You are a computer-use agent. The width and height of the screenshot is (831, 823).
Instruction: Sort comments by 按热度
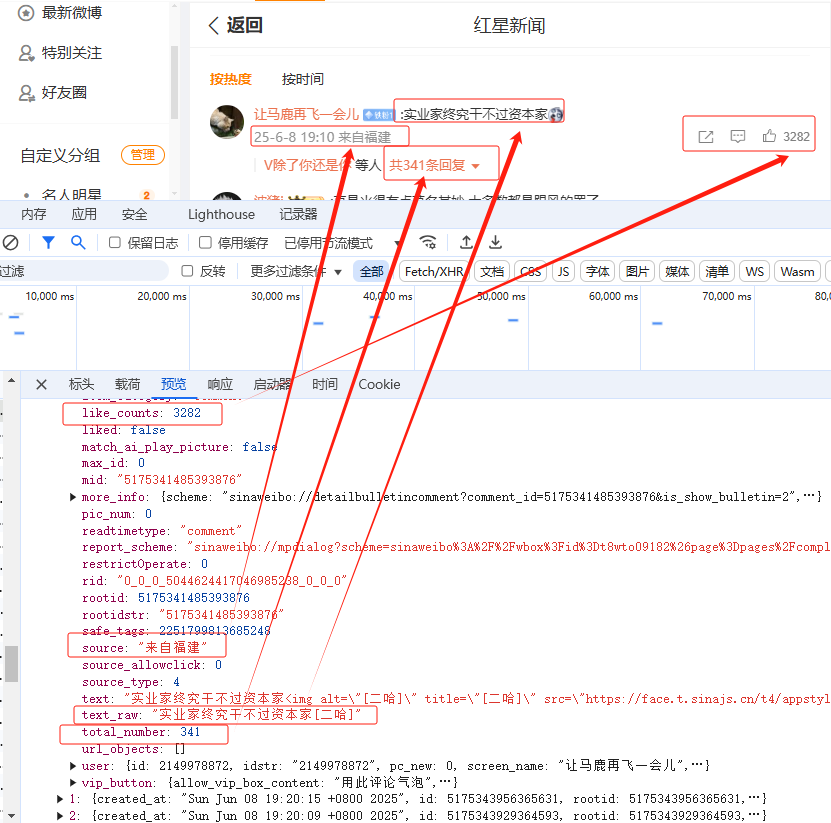coord(231,79)
